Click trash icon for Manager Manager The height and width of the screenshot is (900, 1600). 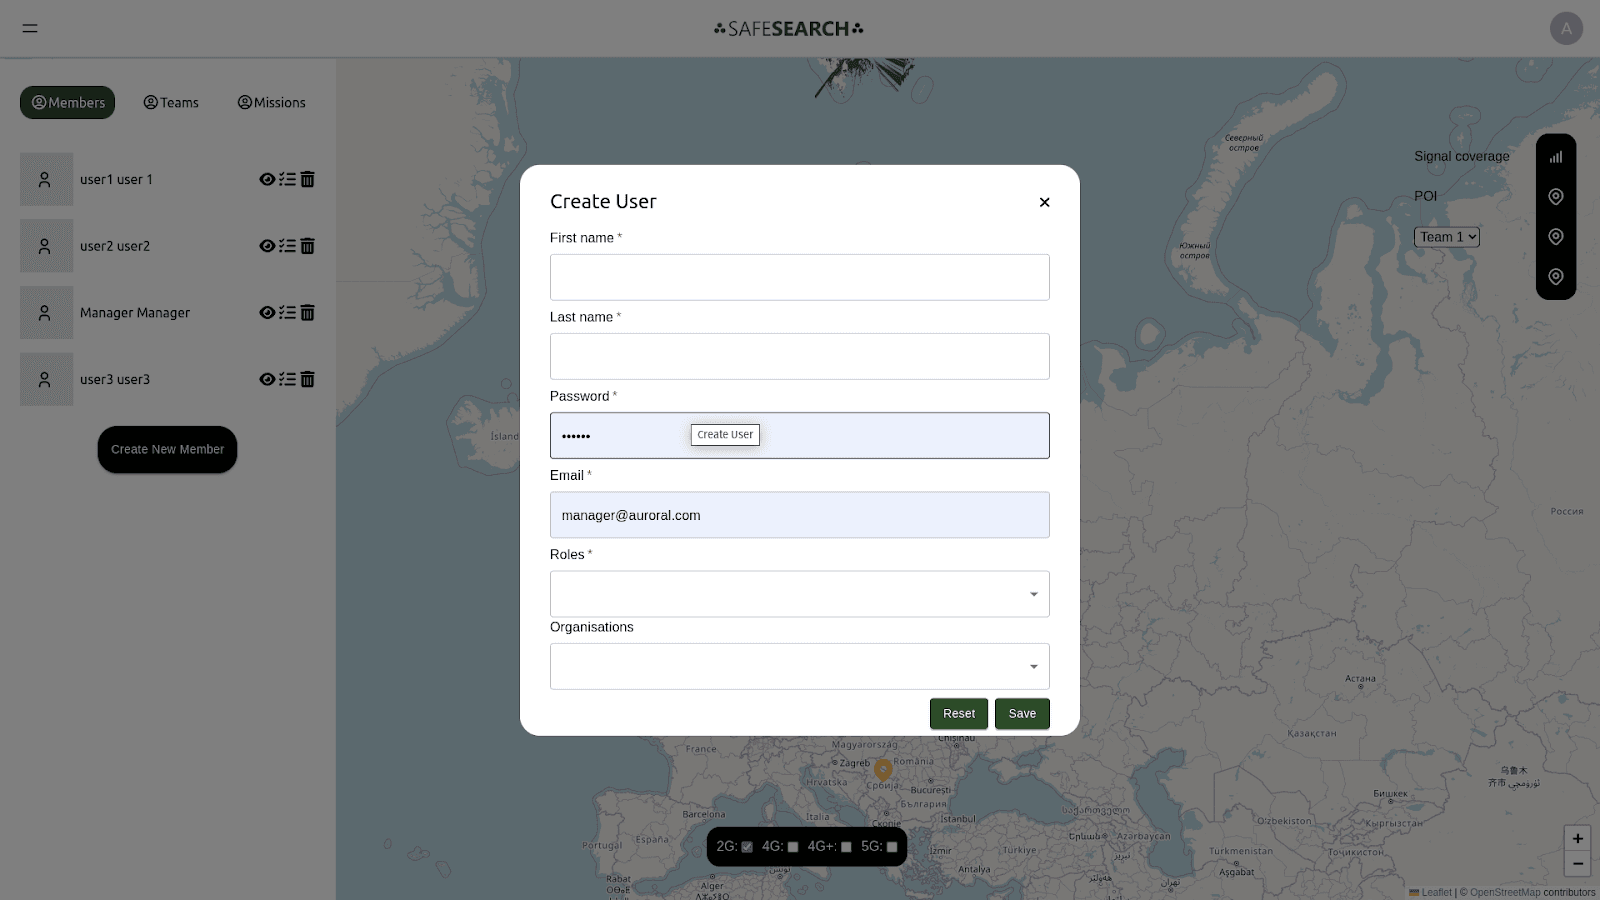click(308, 313)
